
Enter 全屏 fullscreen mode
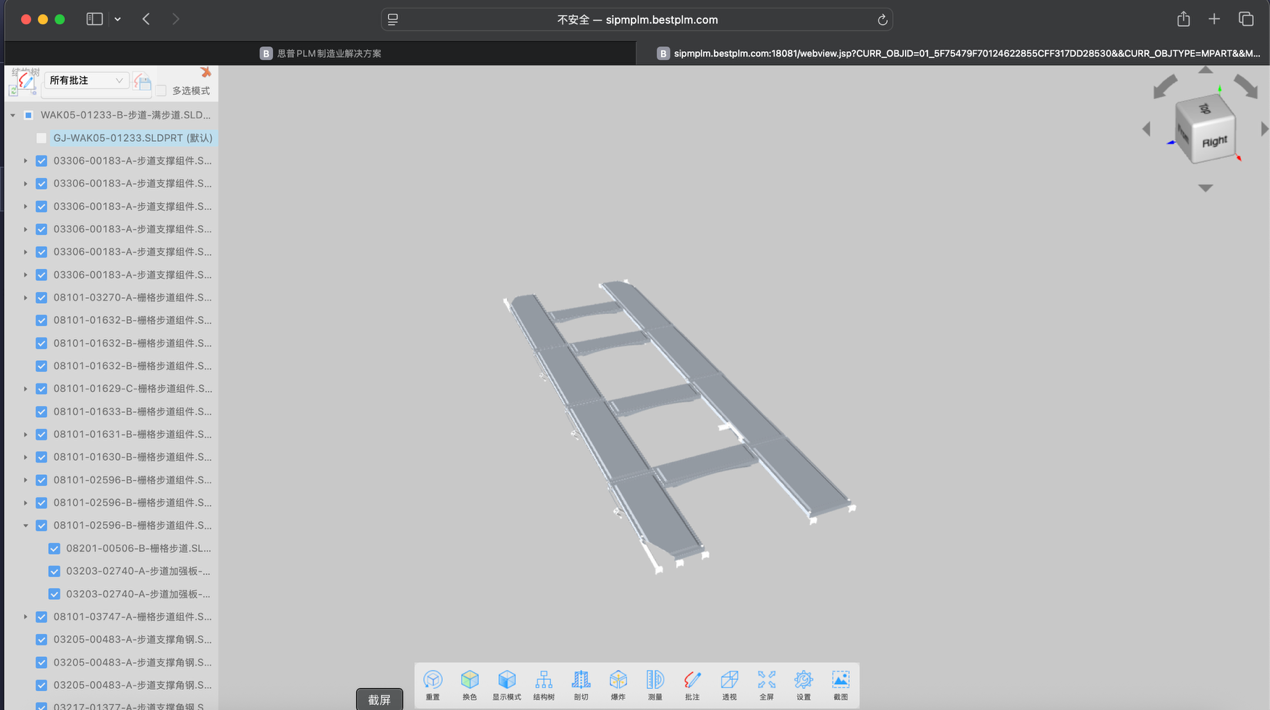click(767, 685)
